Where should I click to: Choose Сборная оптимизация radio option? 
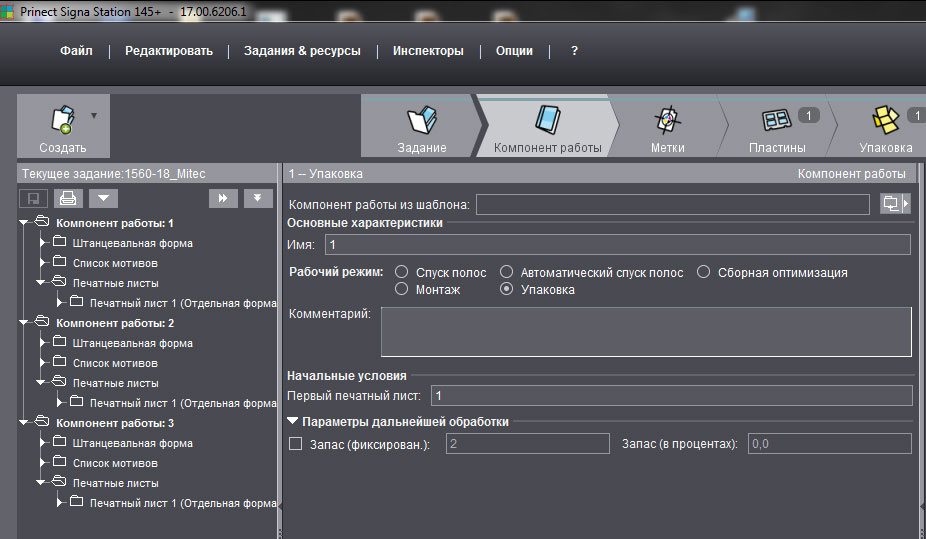(x=704, y=272)
